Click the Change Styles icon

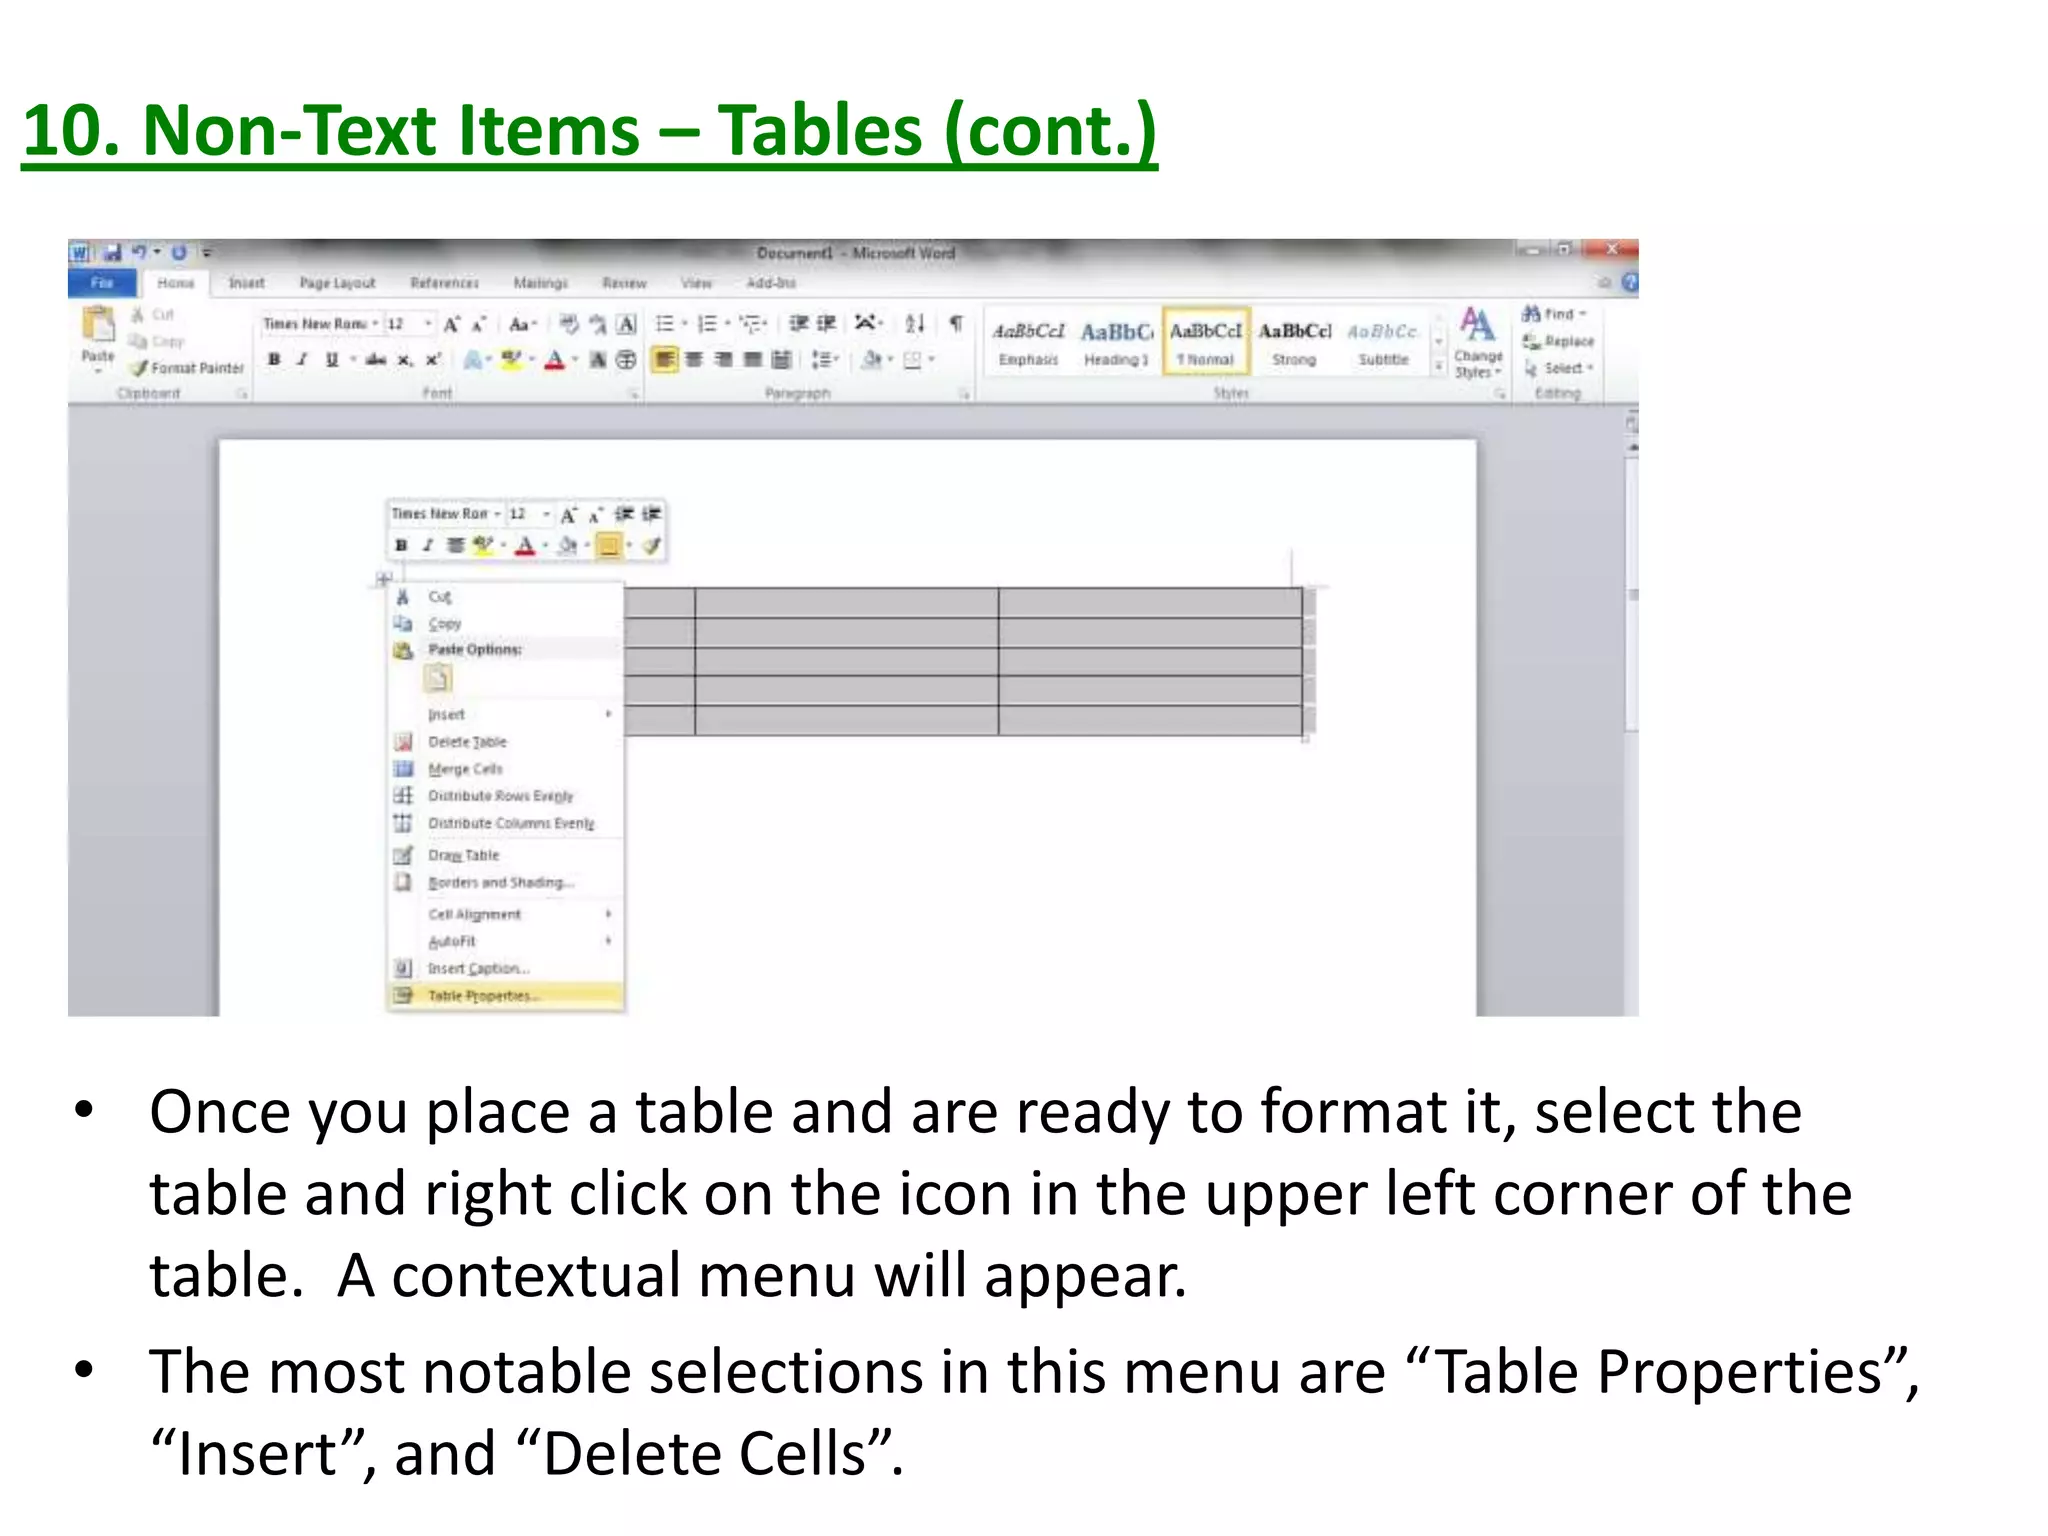1478,343
